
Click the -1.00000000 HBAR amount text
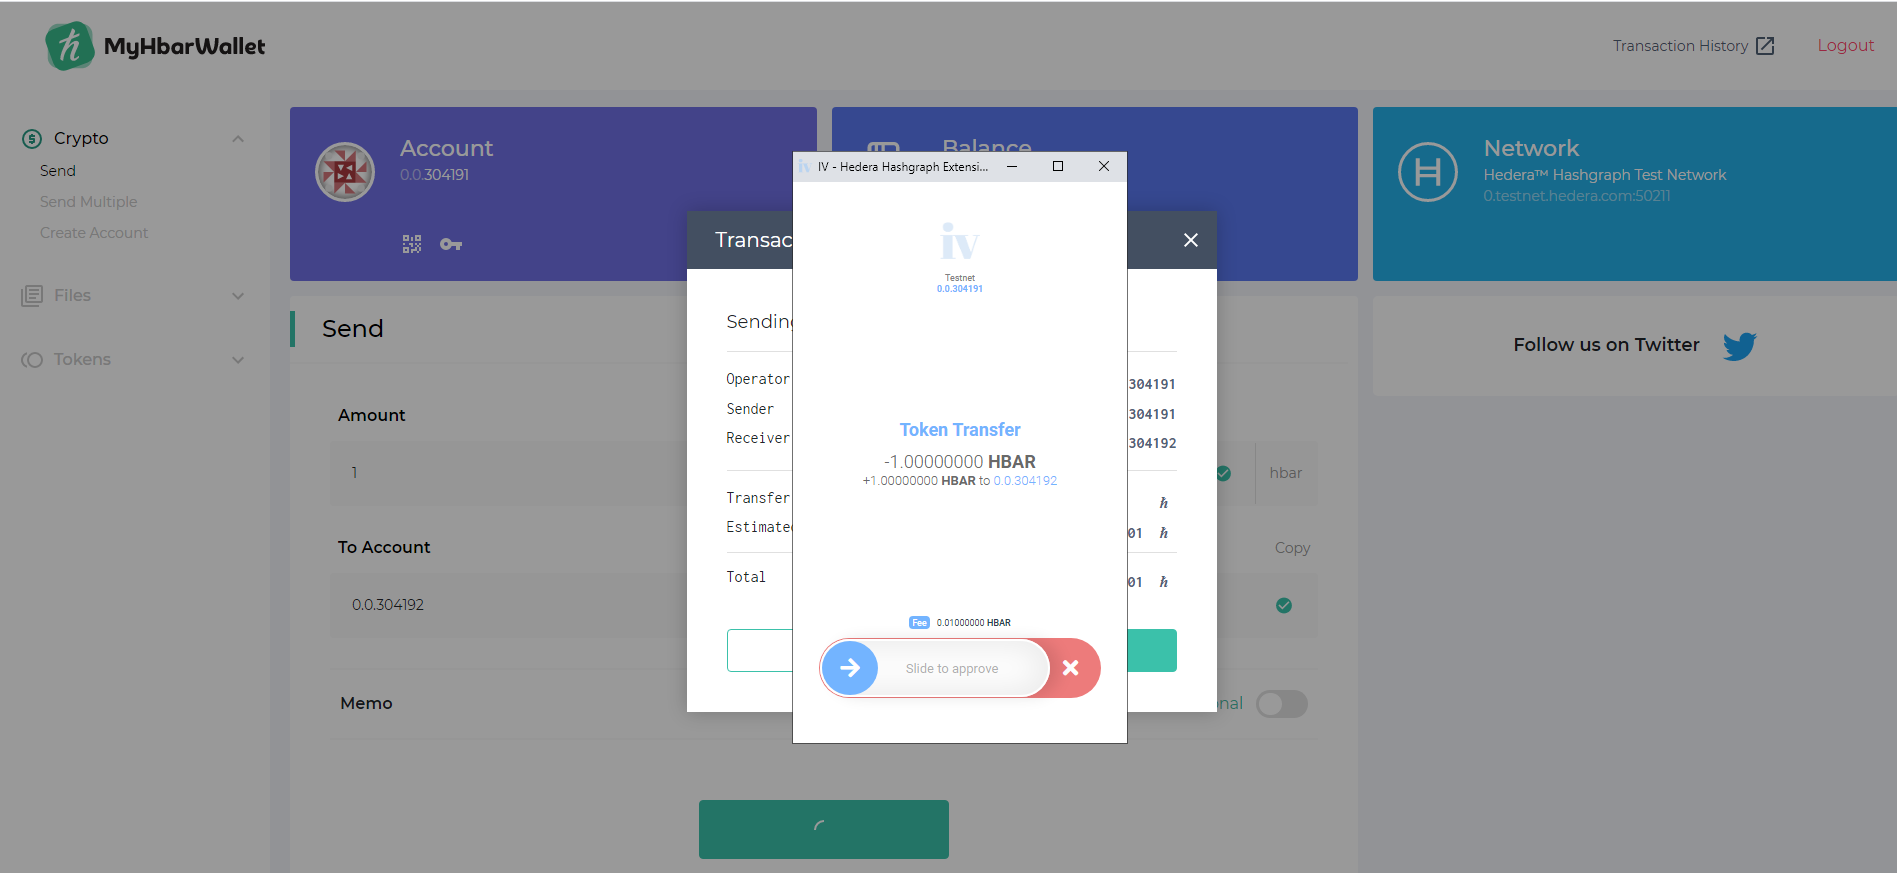click(960, 462)
